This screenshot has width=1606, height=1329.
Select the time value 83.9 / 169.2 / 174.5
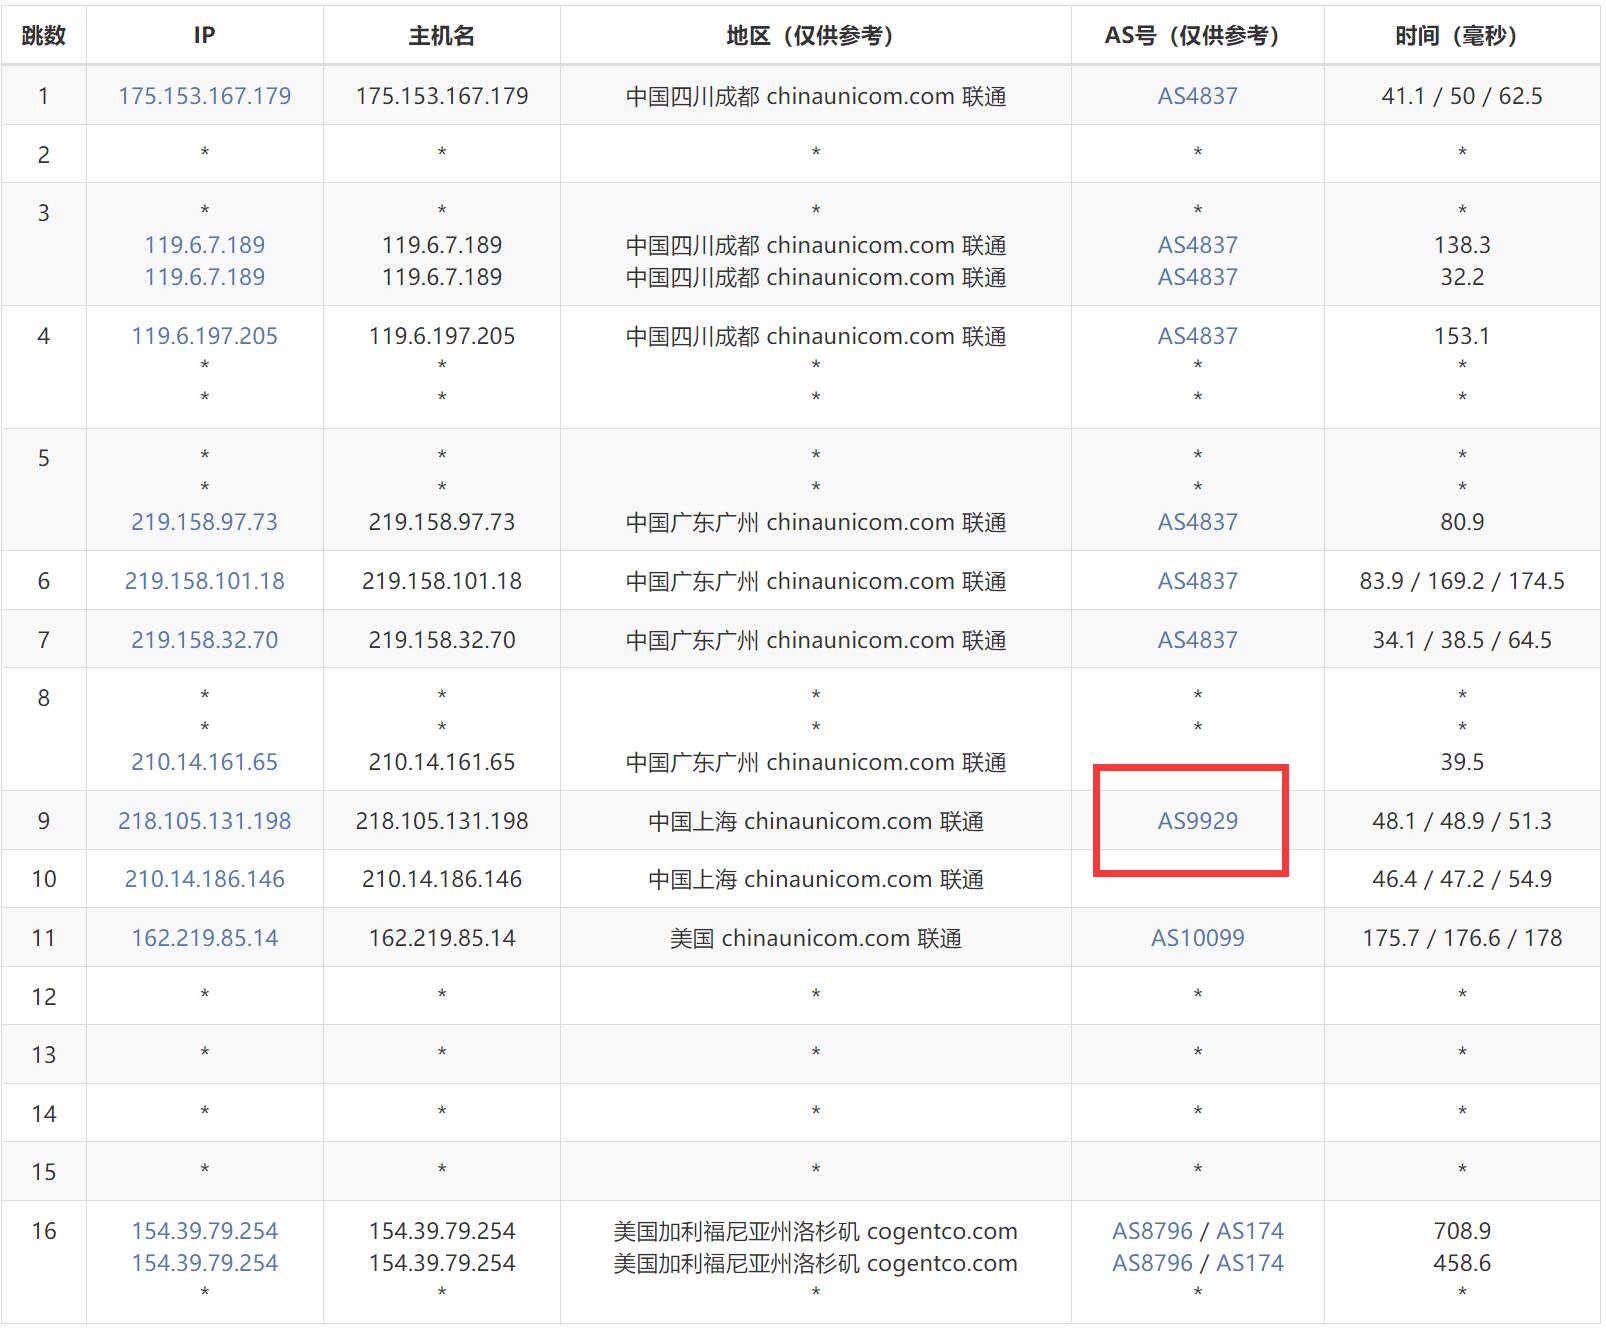(1462, 581)
